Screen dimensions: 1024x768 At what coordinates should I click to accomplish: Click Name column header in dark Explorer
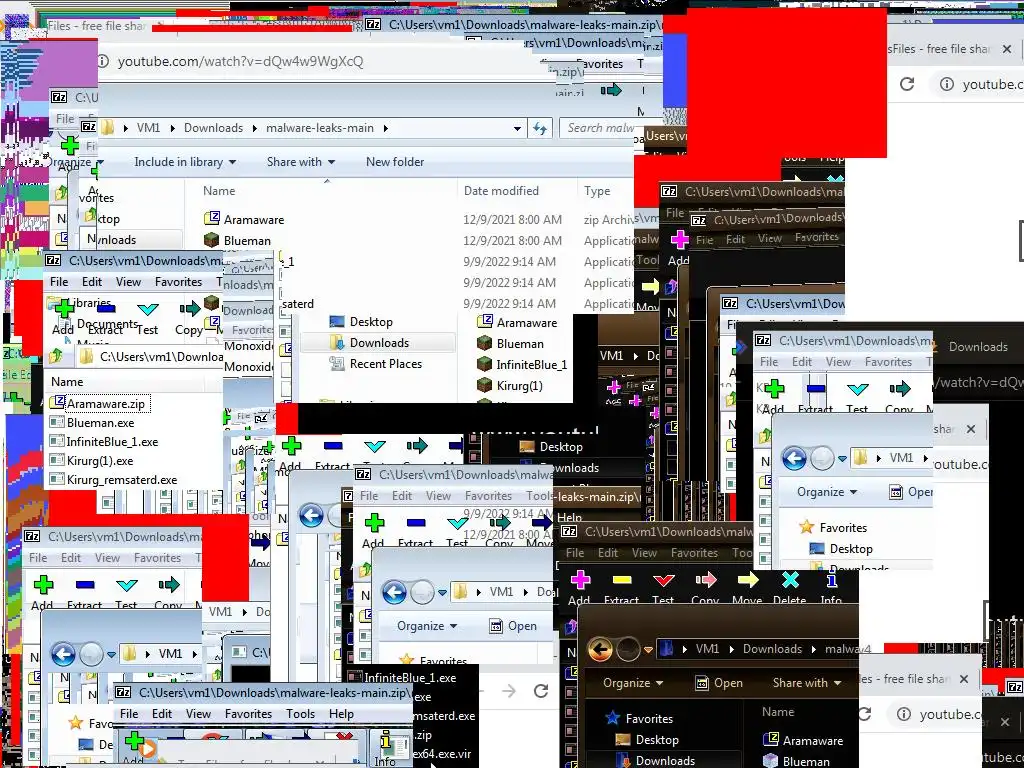[778, 712]
